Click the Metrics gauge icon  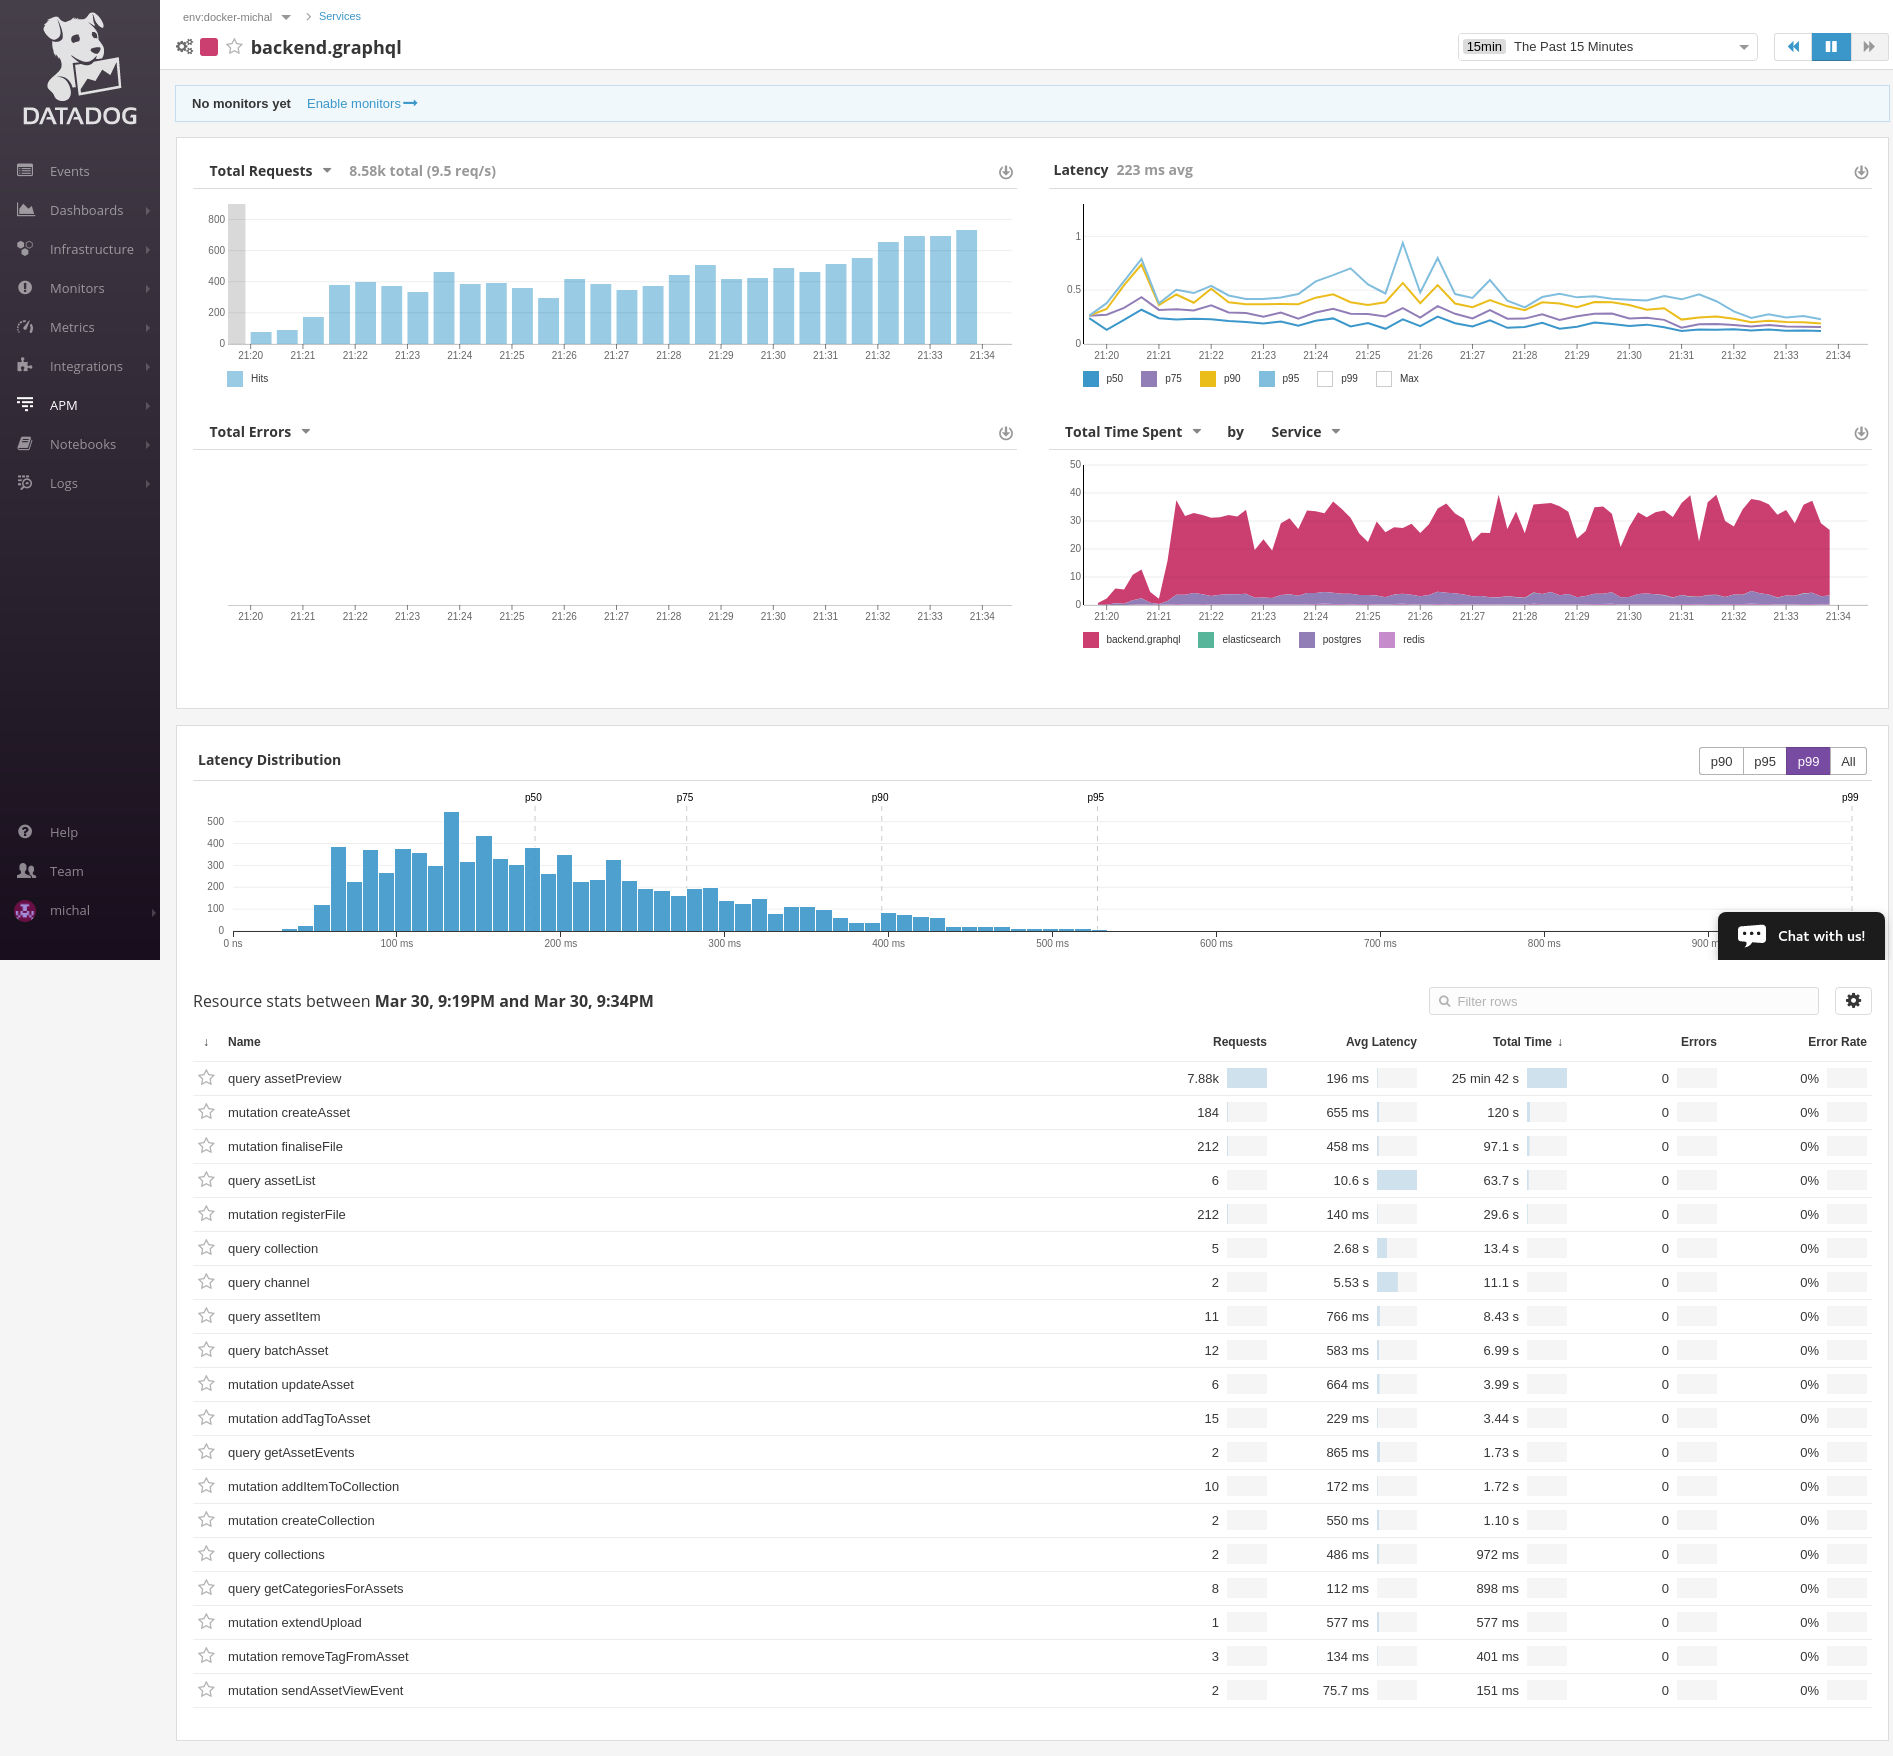click(x=26, y=327)
